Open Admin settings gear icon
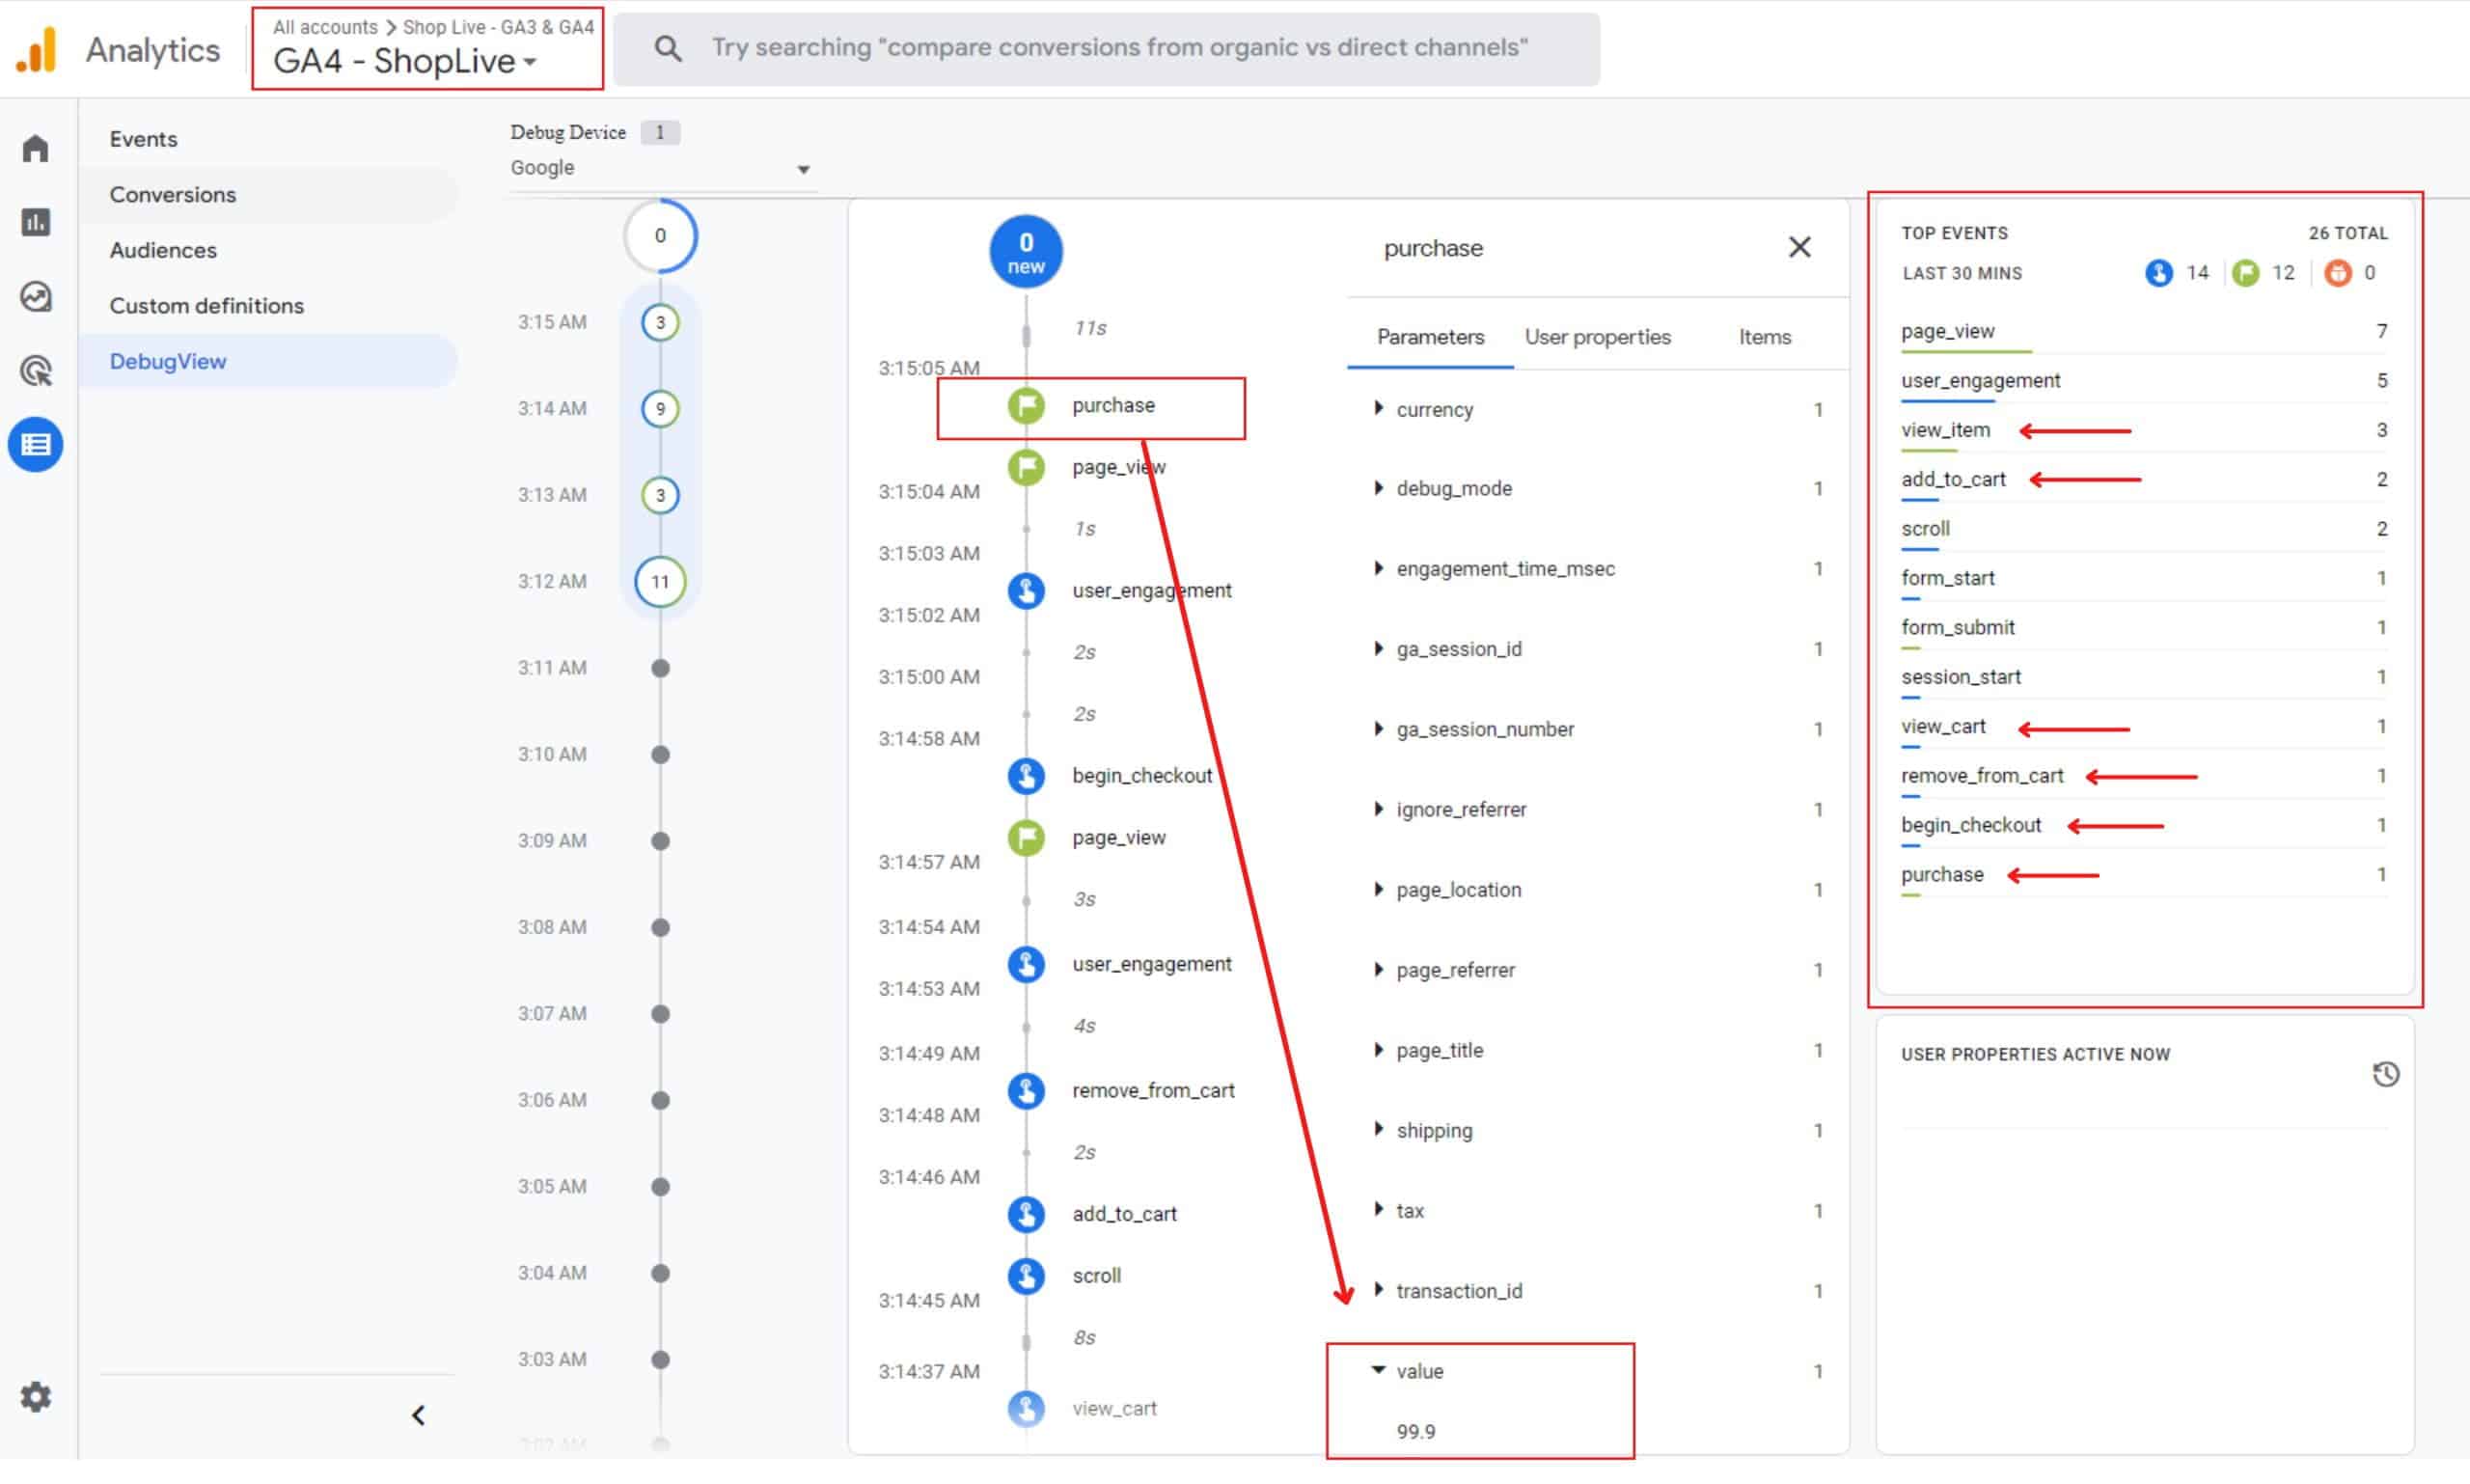Screen dimensions: 2470x1484 (36, 1396)
